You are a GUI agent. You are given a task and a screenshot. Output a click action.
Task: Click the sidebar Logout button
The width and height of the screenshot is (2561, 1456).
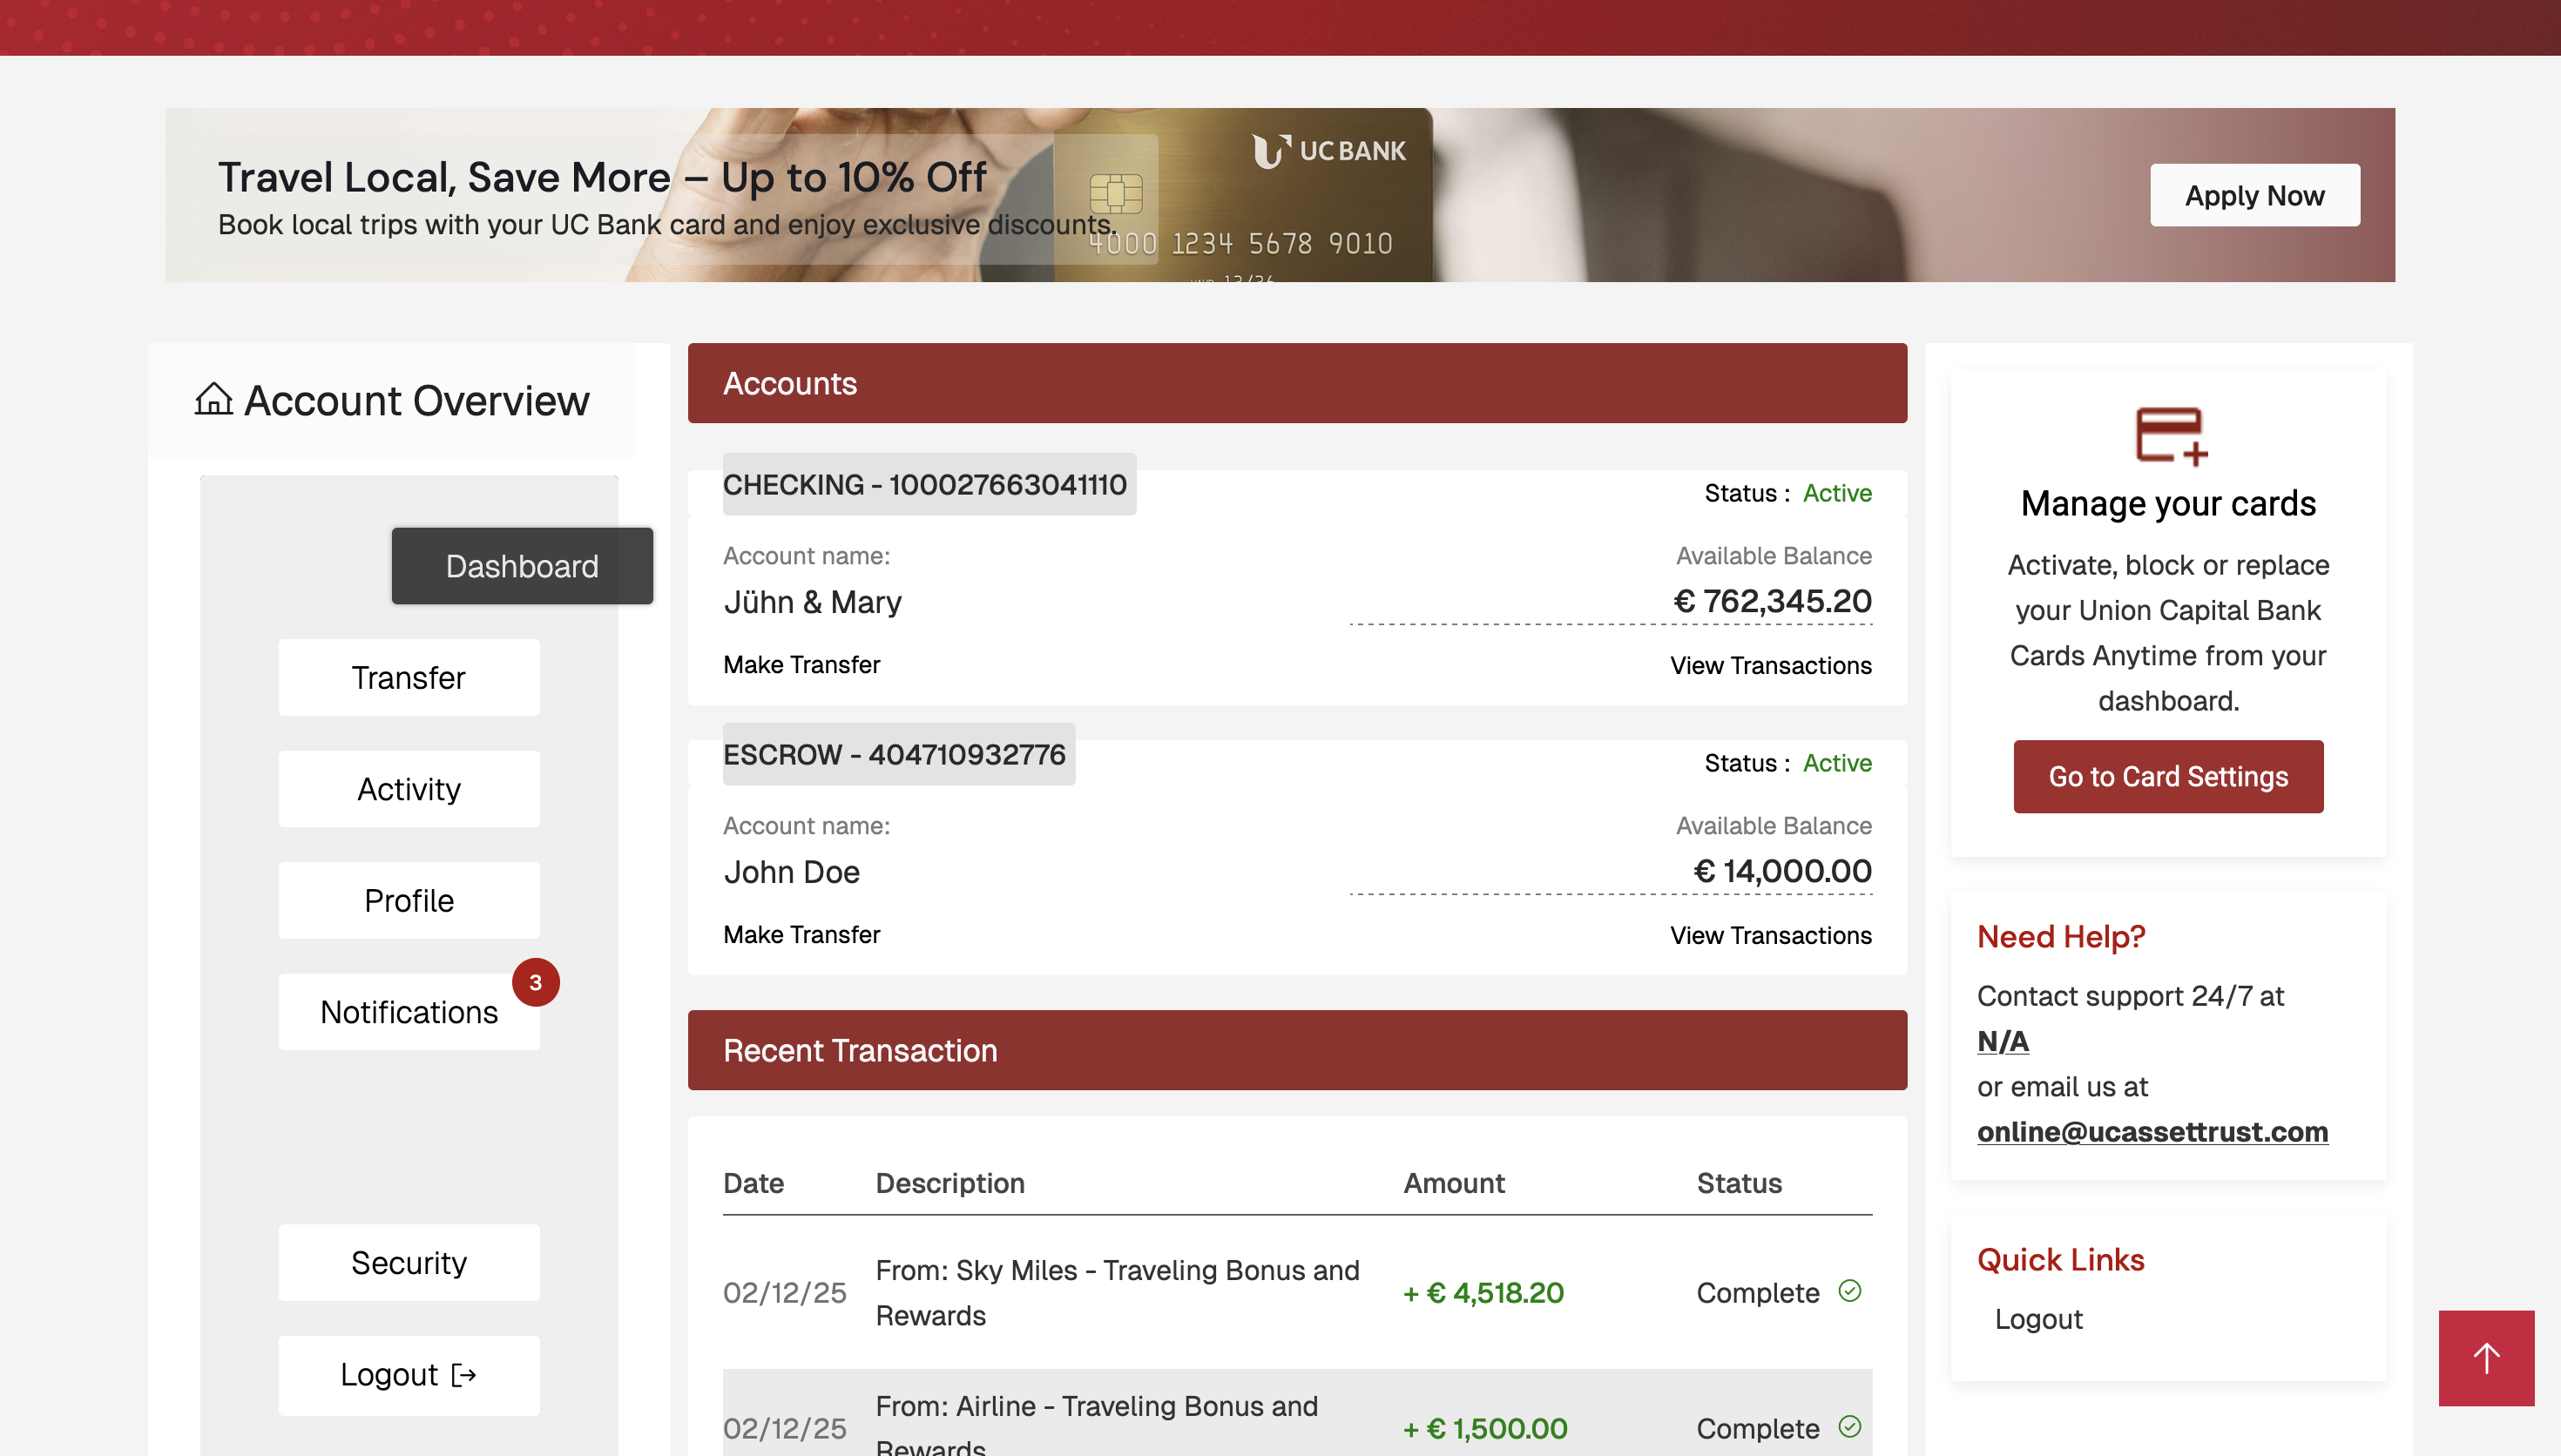[409, 1375]
